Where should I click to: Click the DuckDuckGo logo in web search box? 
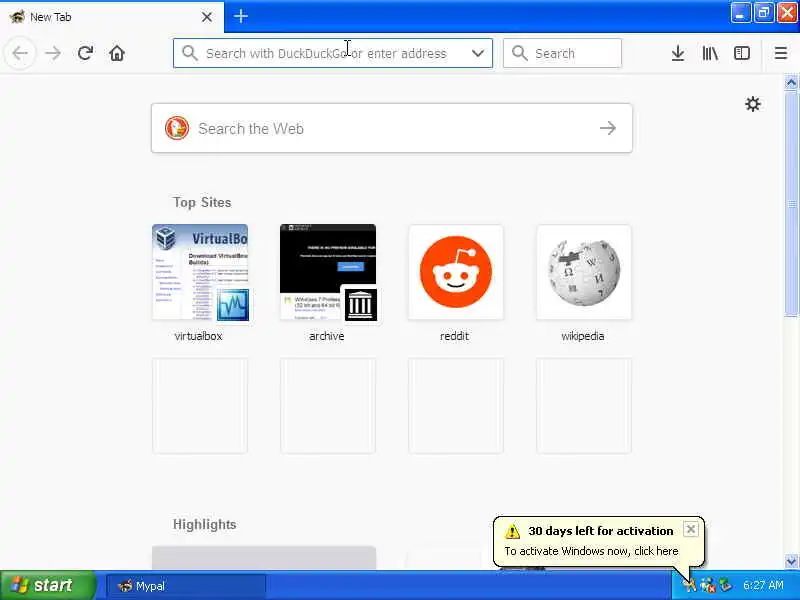[177, 128]
